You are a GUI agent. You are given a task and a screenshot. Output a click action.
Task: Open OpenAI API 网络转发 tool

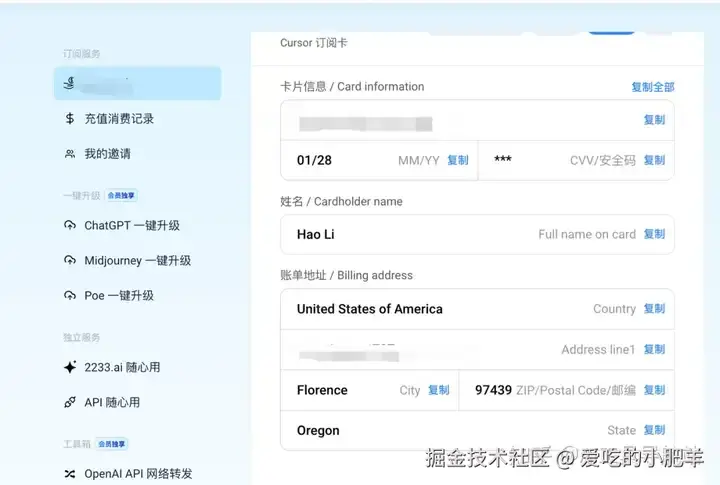tap(137, 474)
